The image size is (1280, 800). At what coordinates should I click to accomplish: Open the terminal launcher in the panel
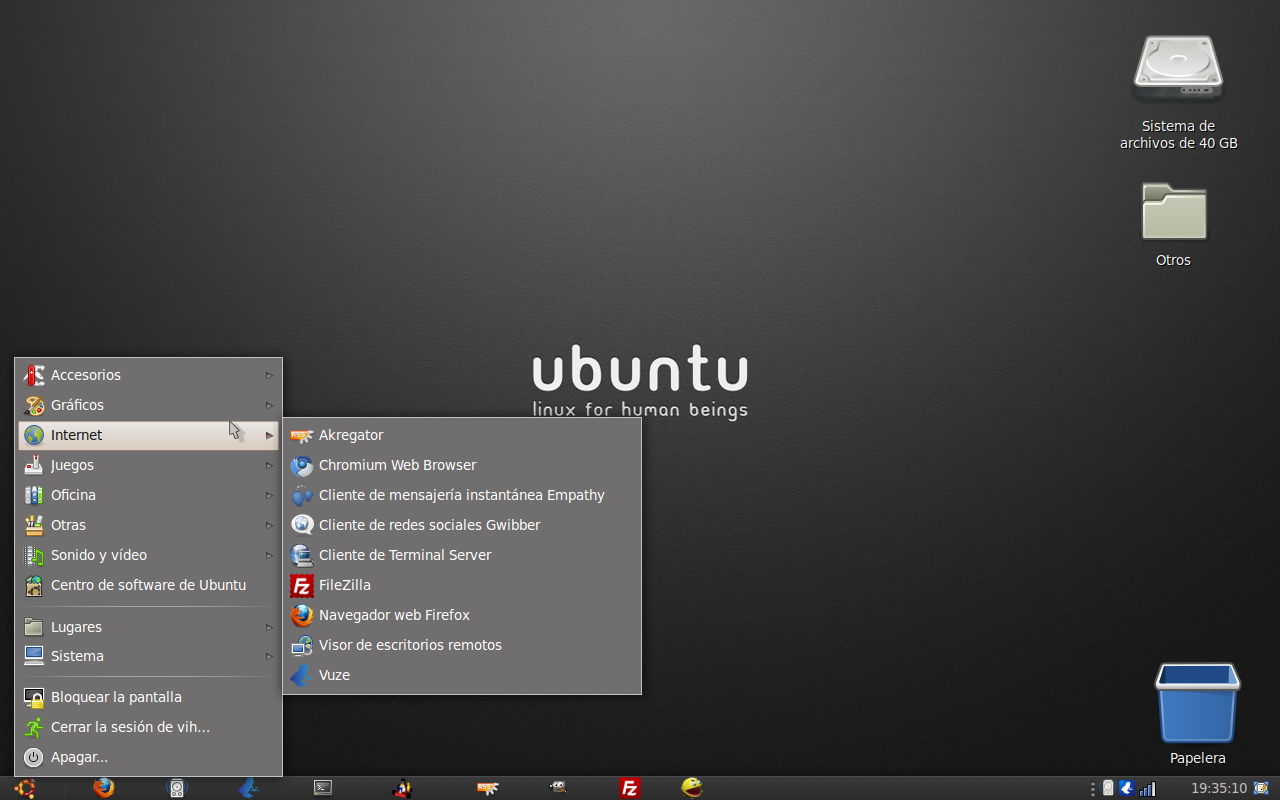(323, 788)
